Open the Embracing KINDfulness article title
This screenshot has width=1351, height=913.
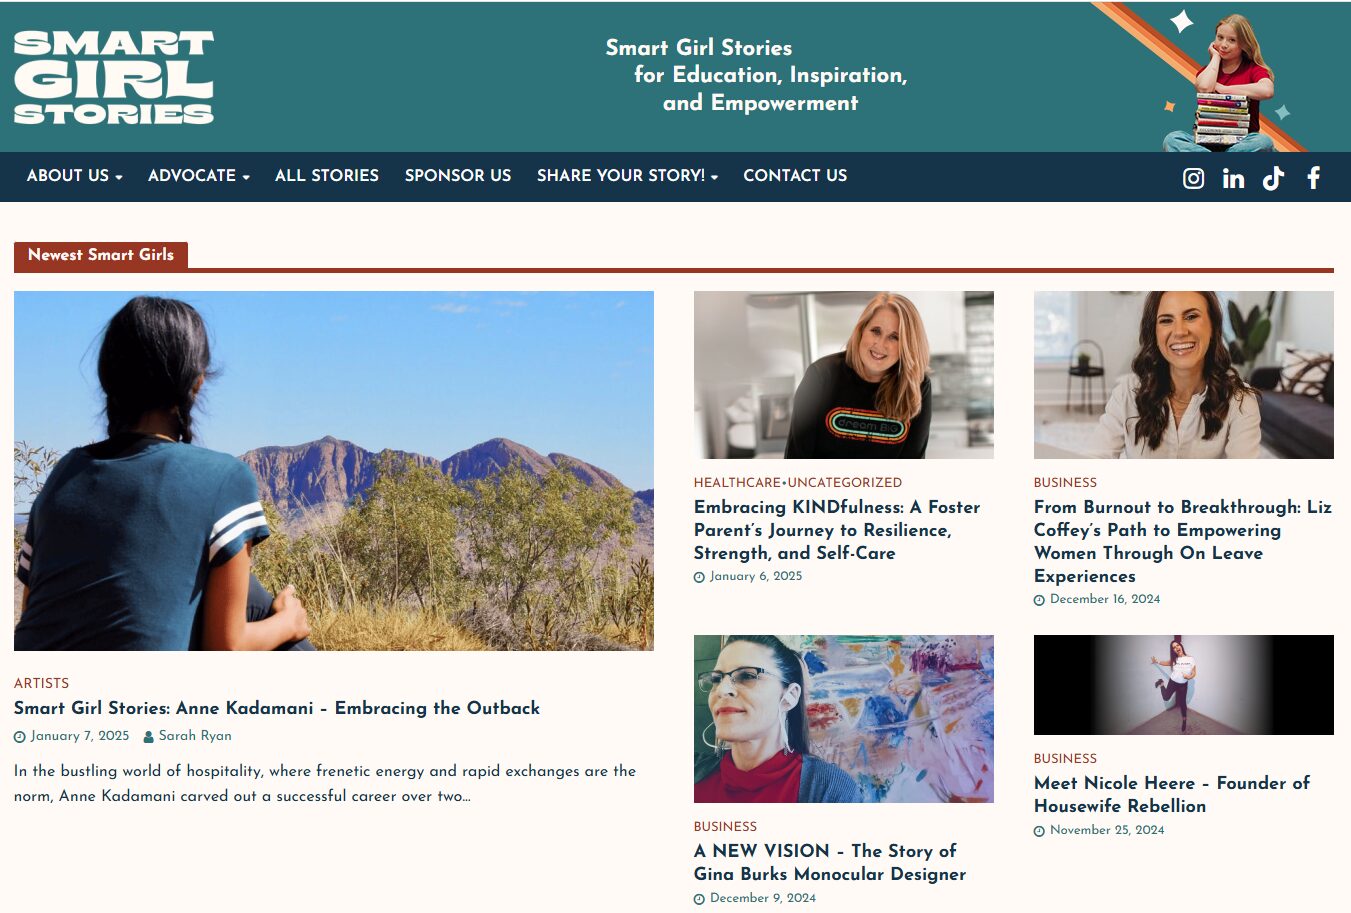pos(837,530)
